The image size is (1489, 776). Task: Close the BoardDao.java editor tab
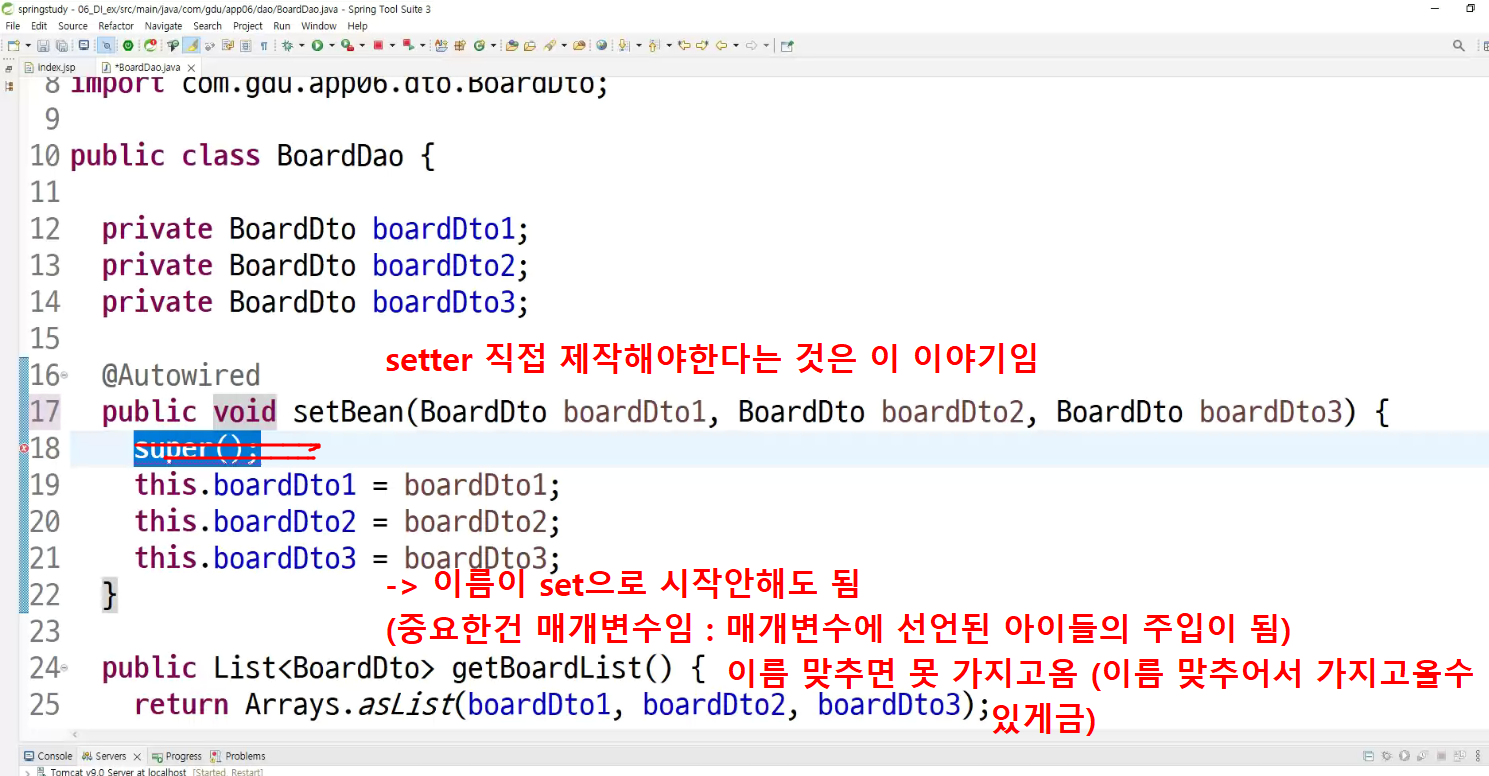[192, 67]
